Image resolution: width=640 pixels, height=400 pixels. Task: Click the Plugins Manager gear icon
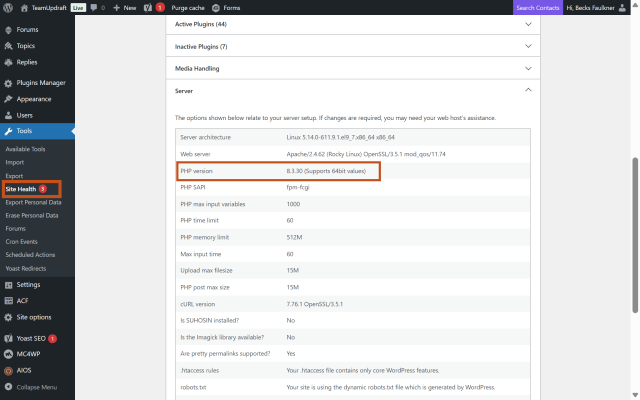tap(8, 83)
